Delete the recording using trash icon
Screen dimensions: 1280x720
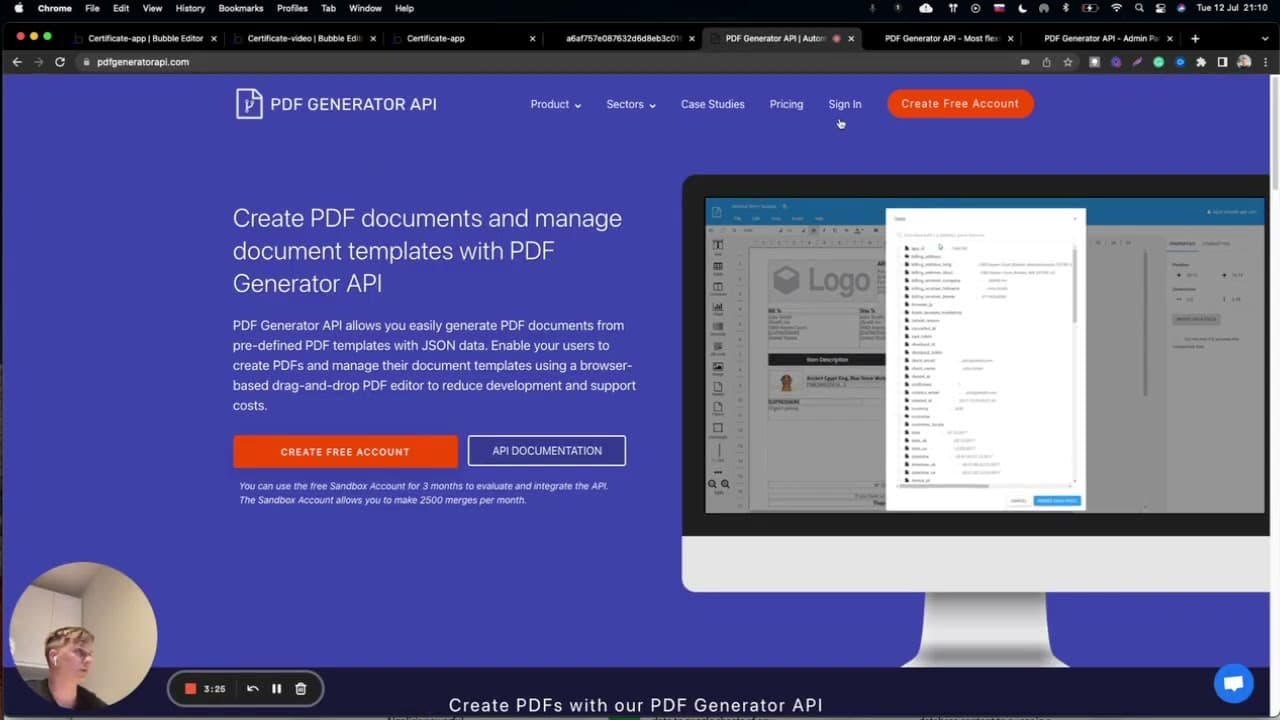(x=300, y=688)
